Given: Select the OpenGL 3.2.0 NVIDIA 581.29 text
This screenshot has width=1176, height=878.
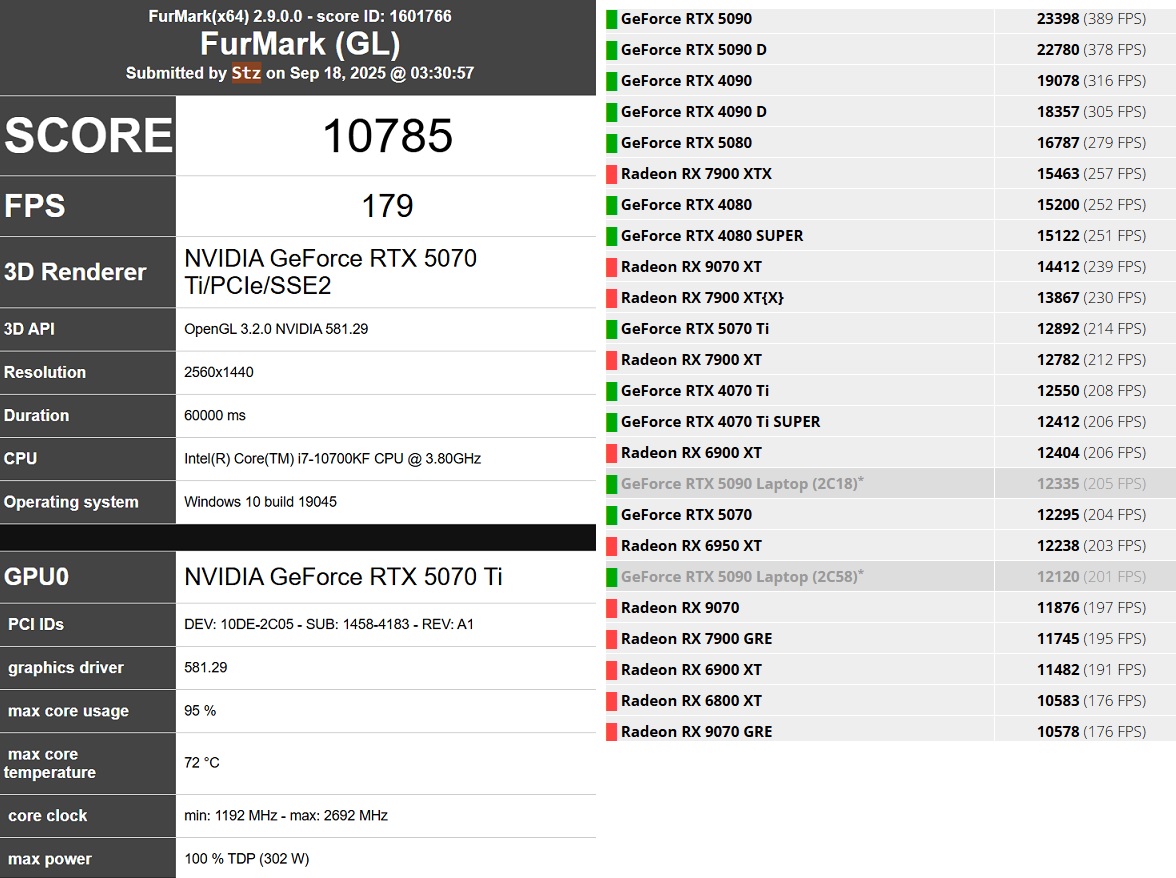Looking at the screenshot, I should coord(276,329).
